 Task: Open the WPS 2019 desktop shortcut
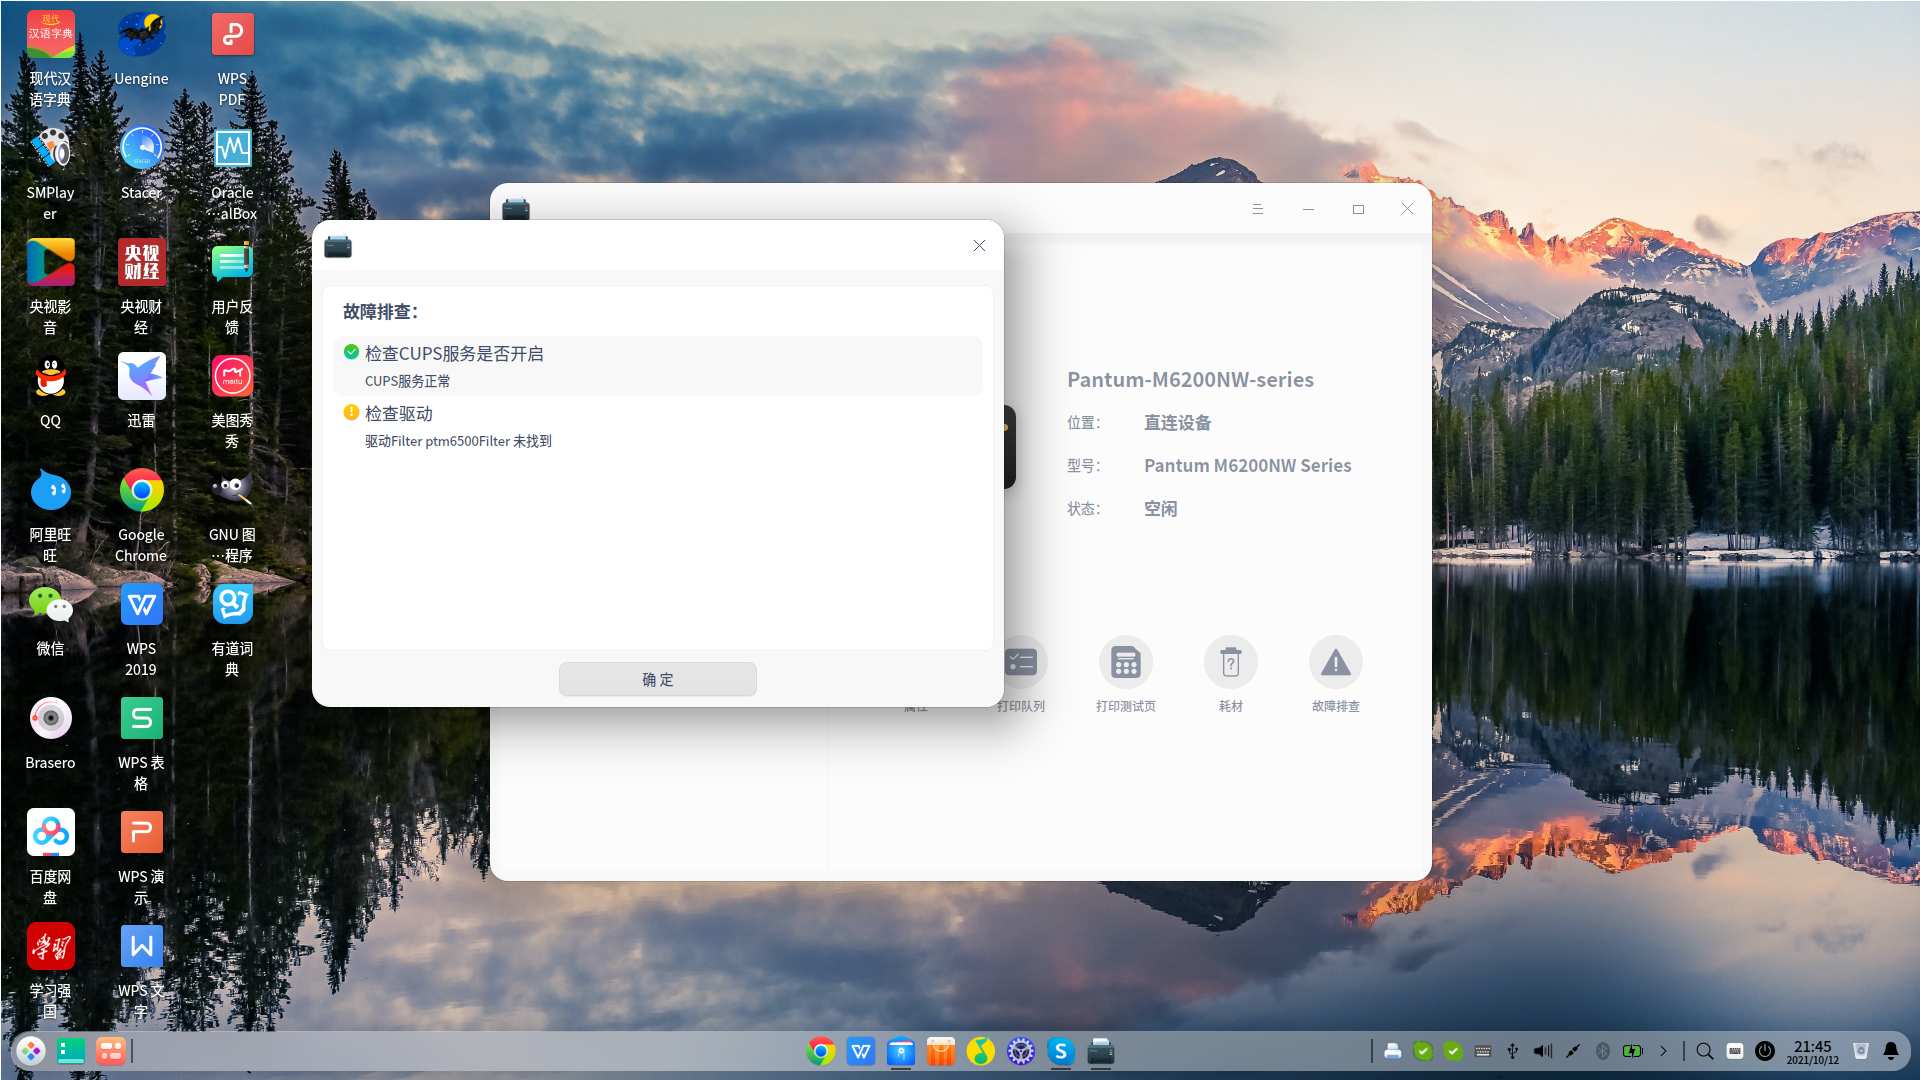pos(141,605)
